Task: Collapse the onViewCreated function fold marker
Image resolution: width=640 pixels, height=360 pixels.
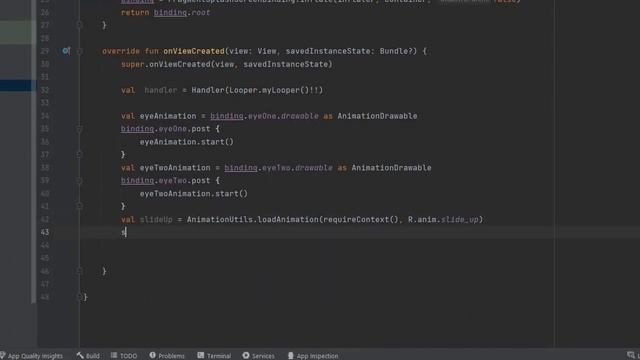Action: 80,51
